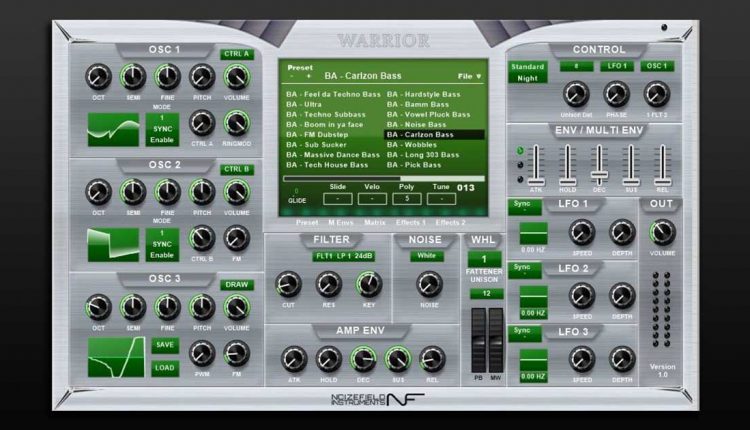Open the OSC 1 CTRL A selector
Image resolution: width=750 pixels, height=430 pixels.
(237, 54)
